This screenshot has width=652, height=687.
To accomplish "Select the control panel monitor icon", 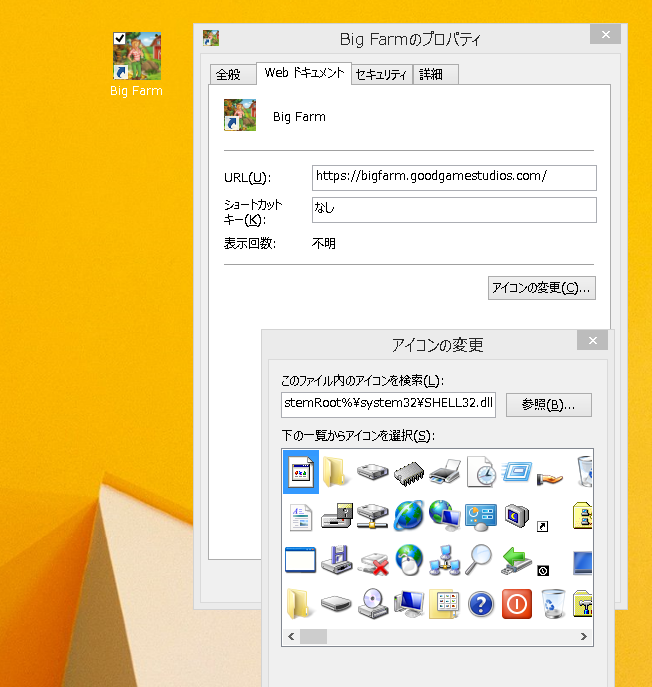I will coord(481,517).
